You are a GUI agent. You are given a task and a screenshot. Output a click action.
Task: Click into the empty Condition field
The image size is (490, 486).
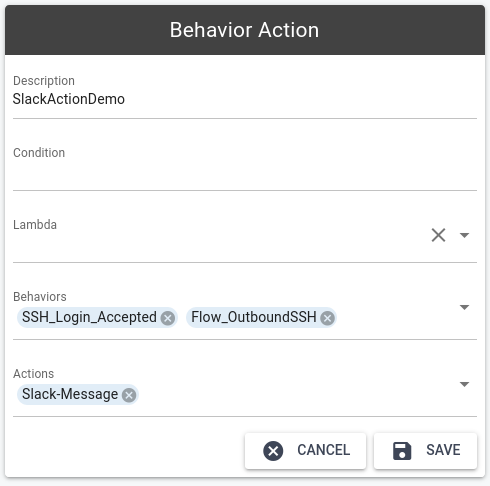pyautogui.click(x=245, y=173)
